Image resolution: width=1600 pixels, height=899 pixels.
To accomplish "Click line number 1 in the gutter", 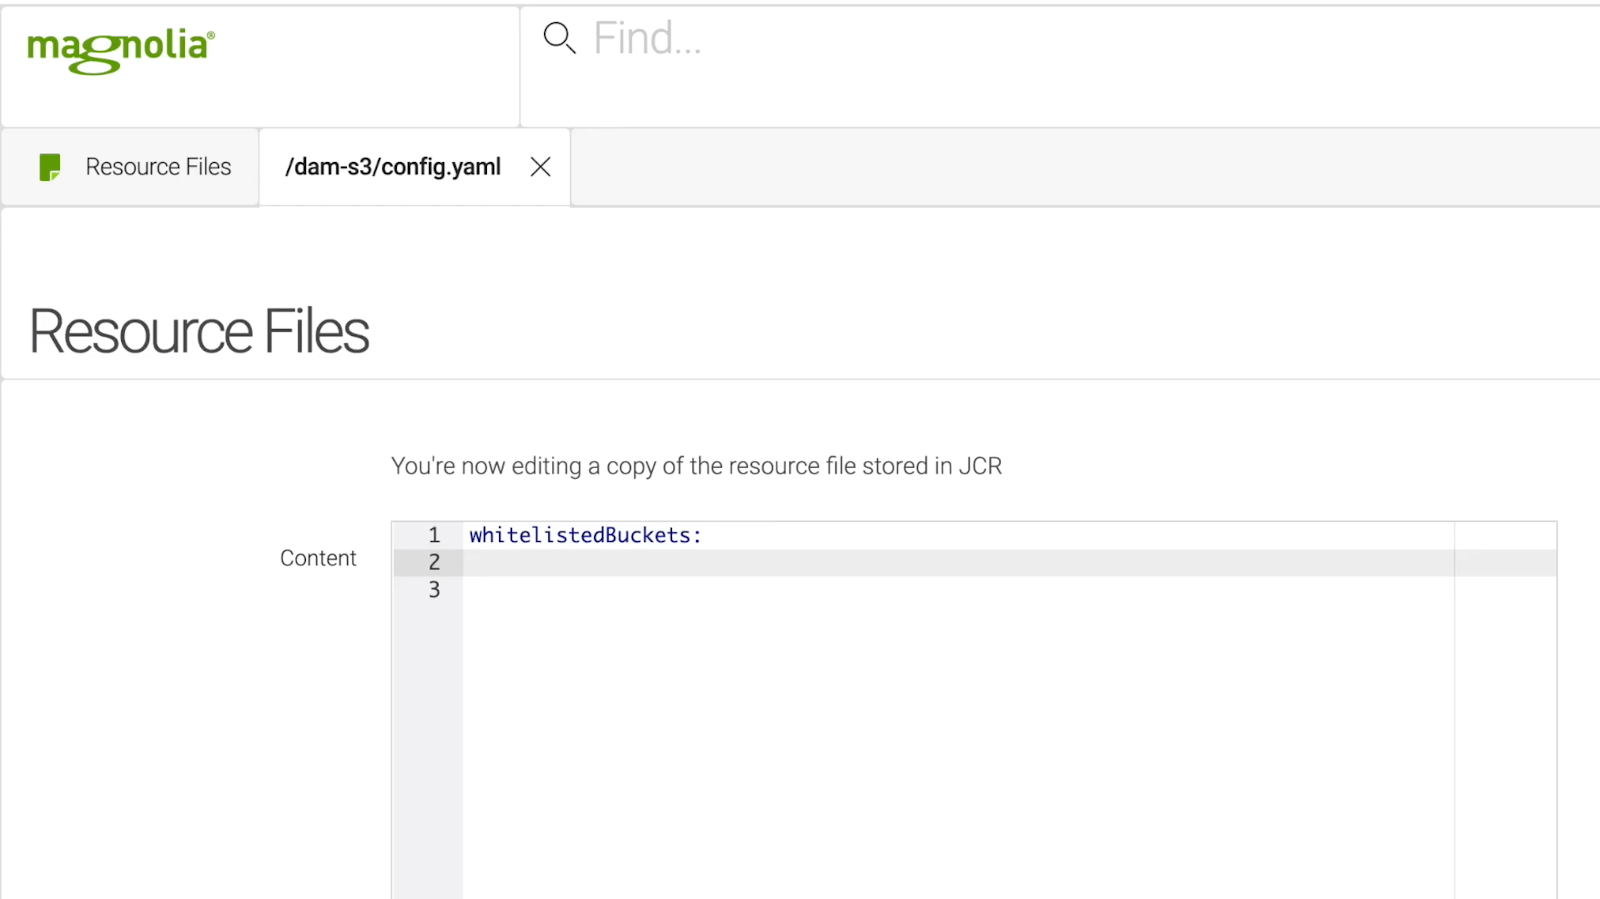I will tap(434, 535).
